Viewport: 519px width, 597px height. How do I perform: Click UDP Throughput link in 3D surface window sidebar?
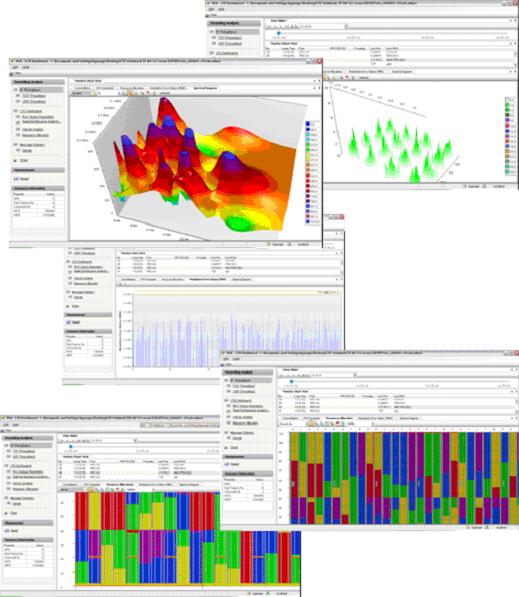(34, 102)
